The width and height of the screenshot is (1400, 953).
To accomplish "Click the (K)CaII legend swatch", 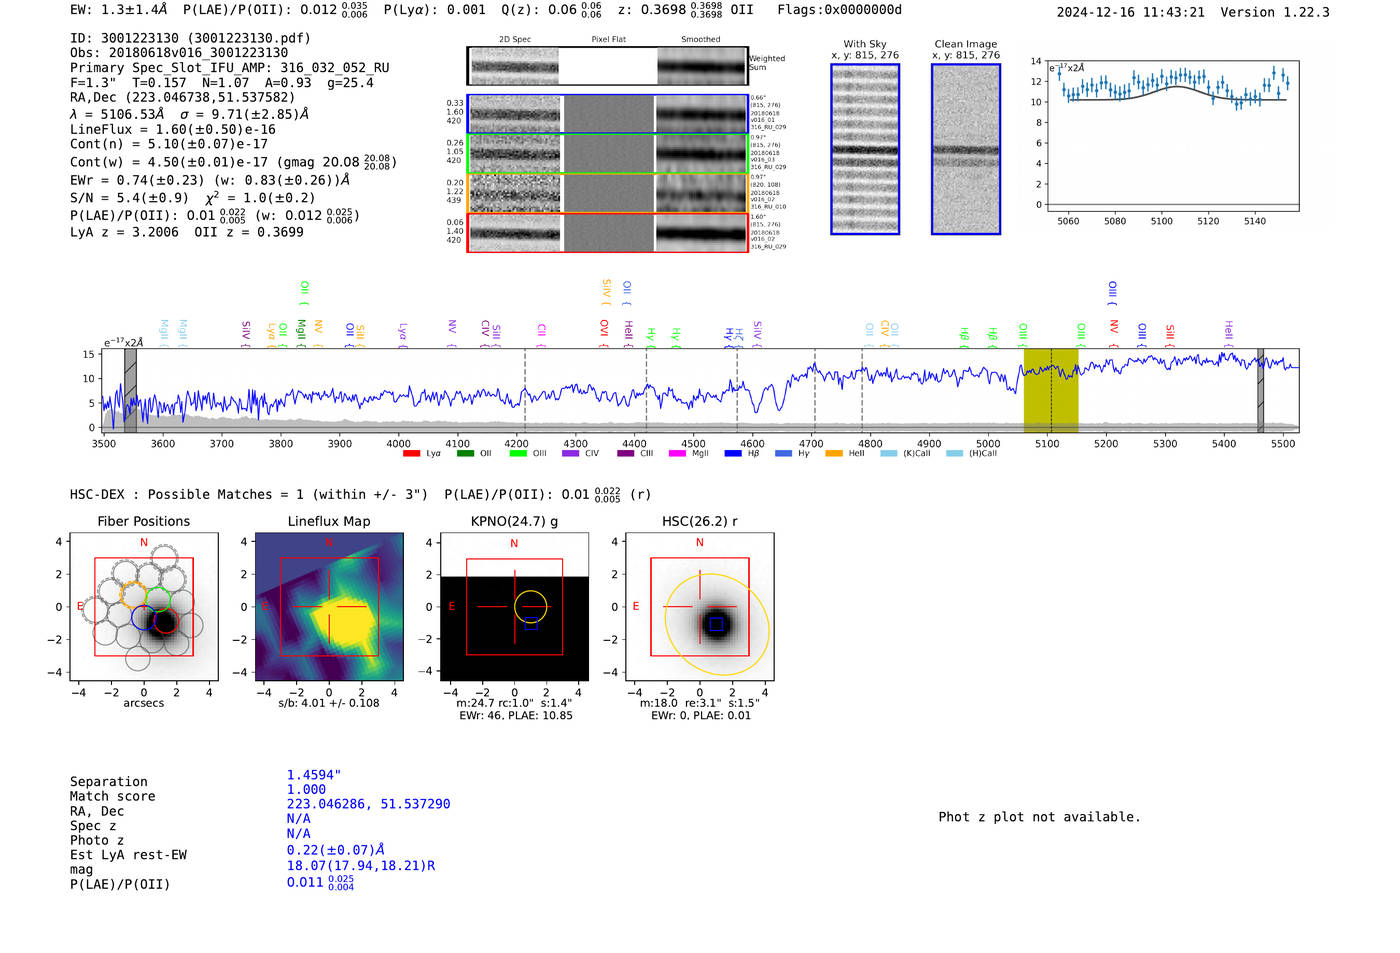I will [x=889, y=454].
